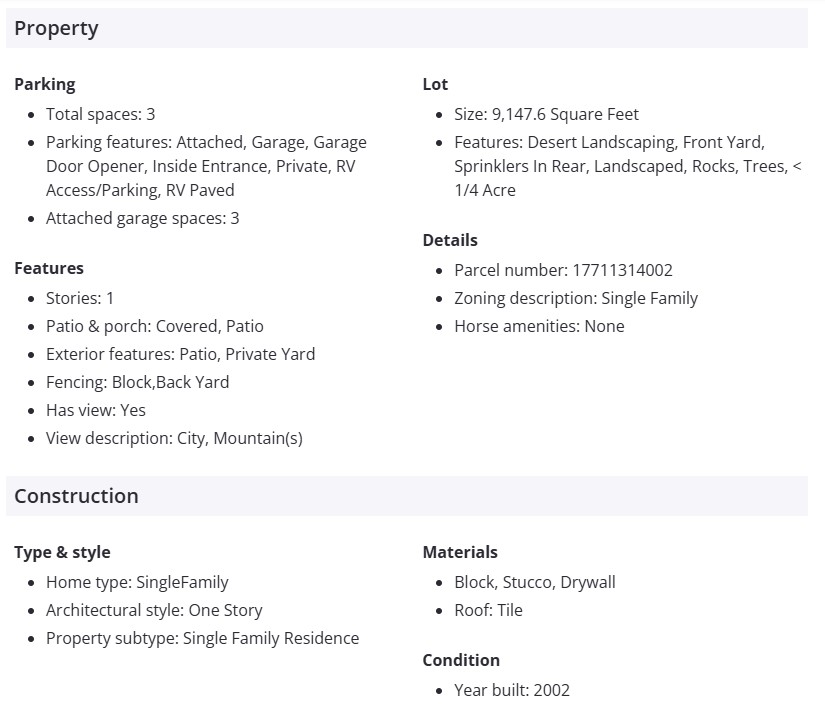This screenshot has width=825, height=718.
Task: Select the Horse amenities: None item
Action: coord(539,326)
